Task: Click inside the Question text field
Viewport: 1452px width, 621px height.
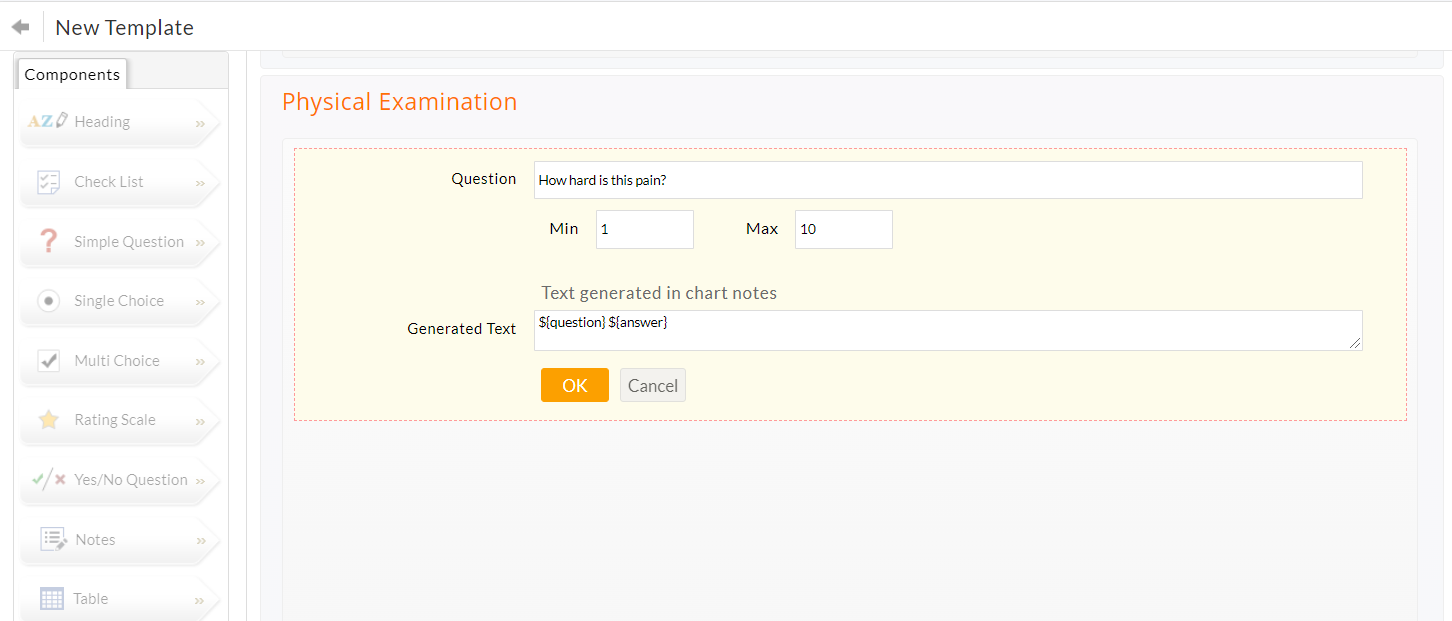Action: (x=947, y=179)
